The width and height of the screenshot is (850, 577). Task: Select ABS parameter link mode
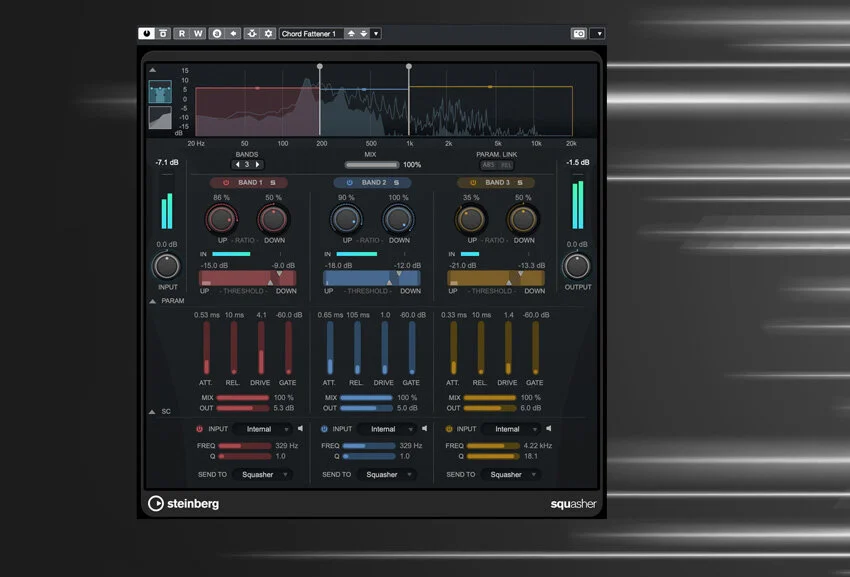point(488,165)
